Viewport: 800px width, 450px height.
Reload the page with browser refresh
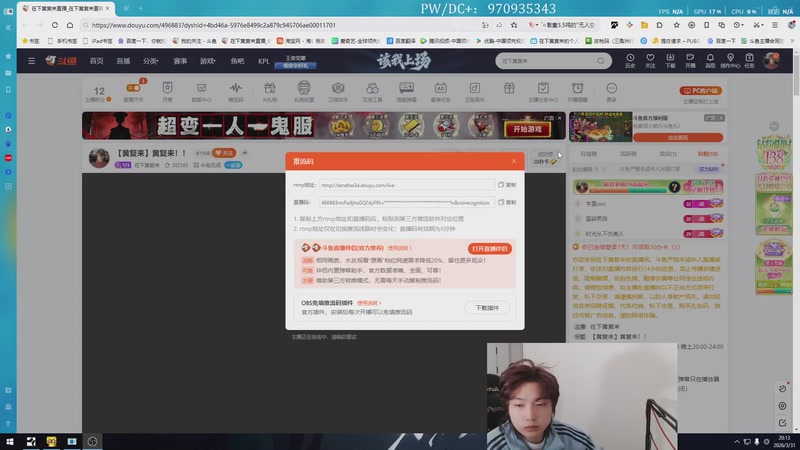(x=55, y=25)
